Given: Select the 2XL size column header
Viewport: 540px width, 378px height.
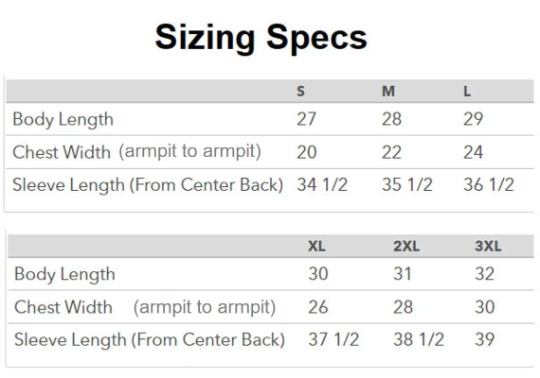Looking at the screenshot, I should click(406, 246).
